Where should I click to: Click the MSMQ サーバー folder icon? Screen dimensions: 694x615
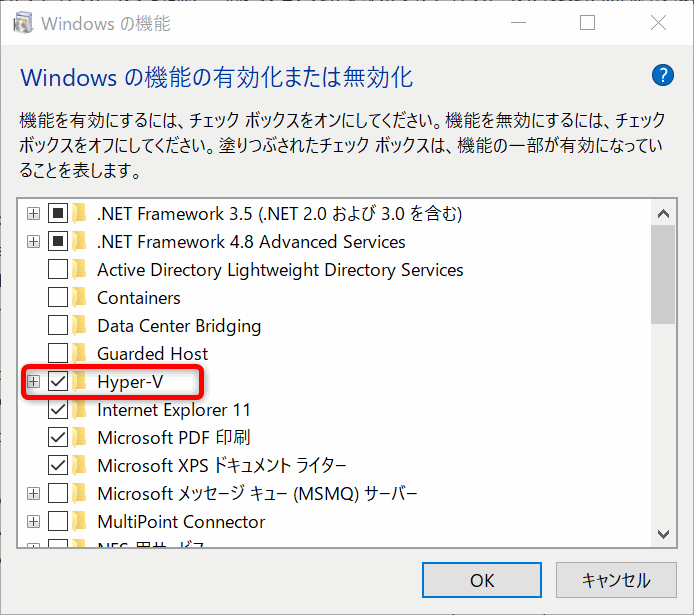pos(79,493)
